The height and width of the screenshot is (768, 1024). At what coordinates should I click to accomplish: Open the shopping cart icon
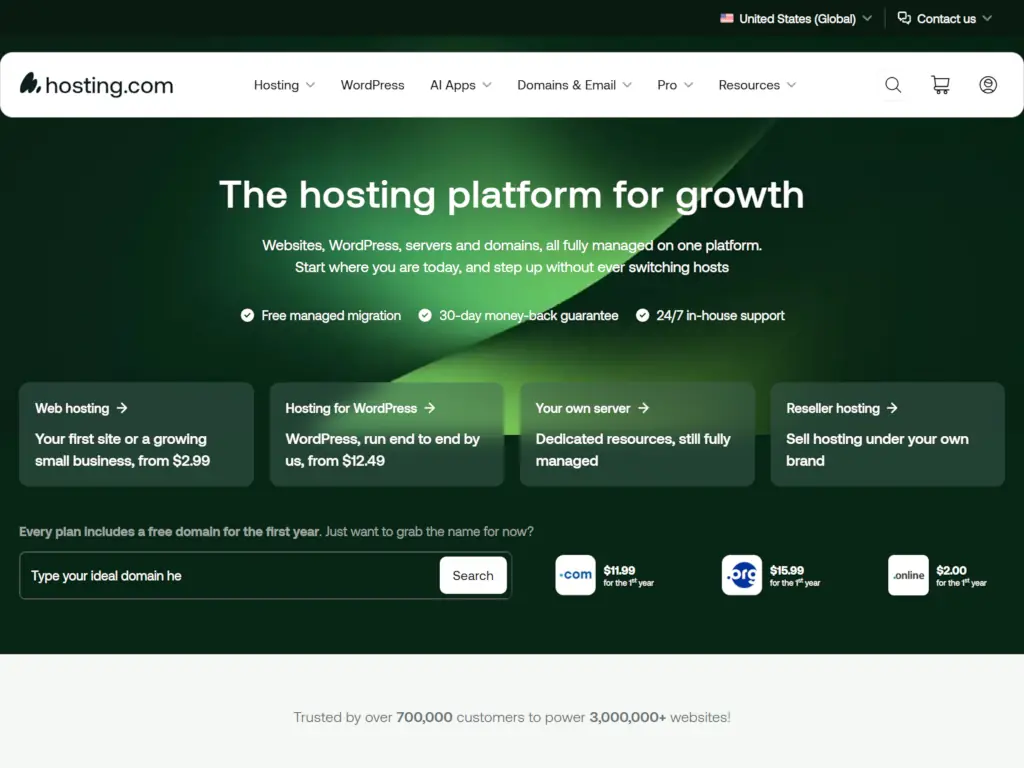pyautogui.click(x=940, y=85)
